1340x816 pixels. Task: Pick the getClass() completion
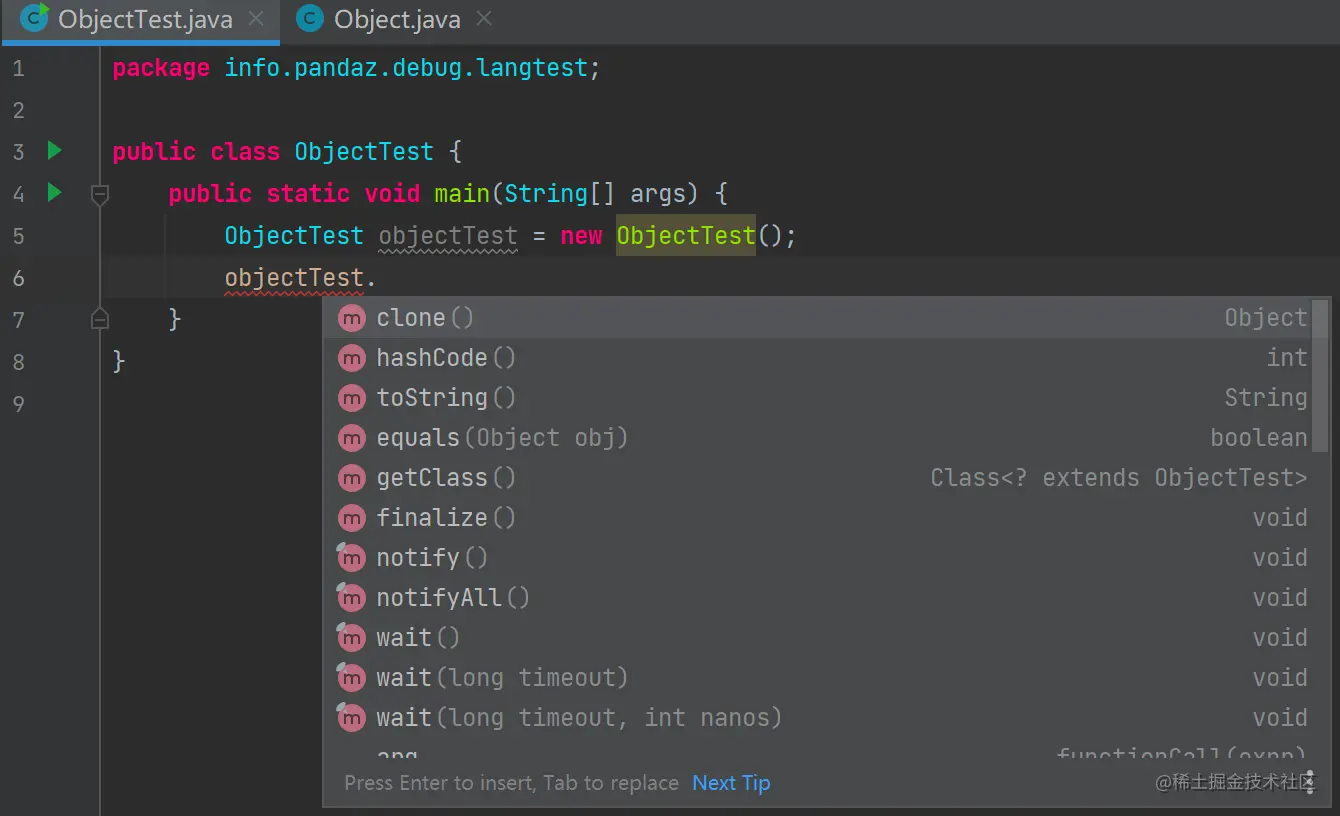click(817, 478)
